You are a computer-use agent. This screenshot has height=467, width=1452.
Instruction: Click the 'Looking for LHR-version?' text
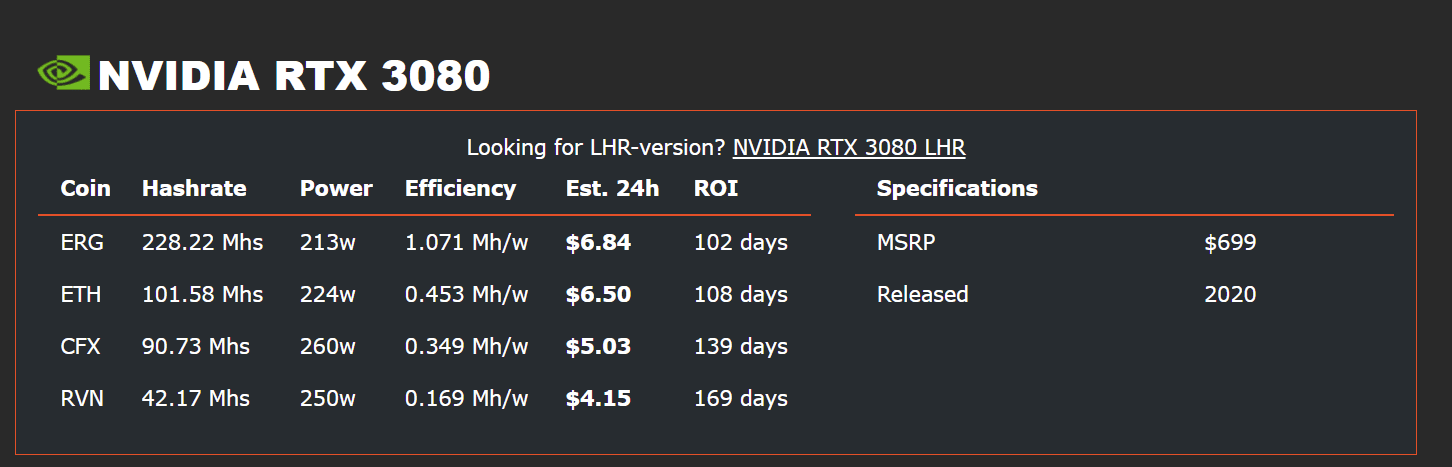coord(596,148)
